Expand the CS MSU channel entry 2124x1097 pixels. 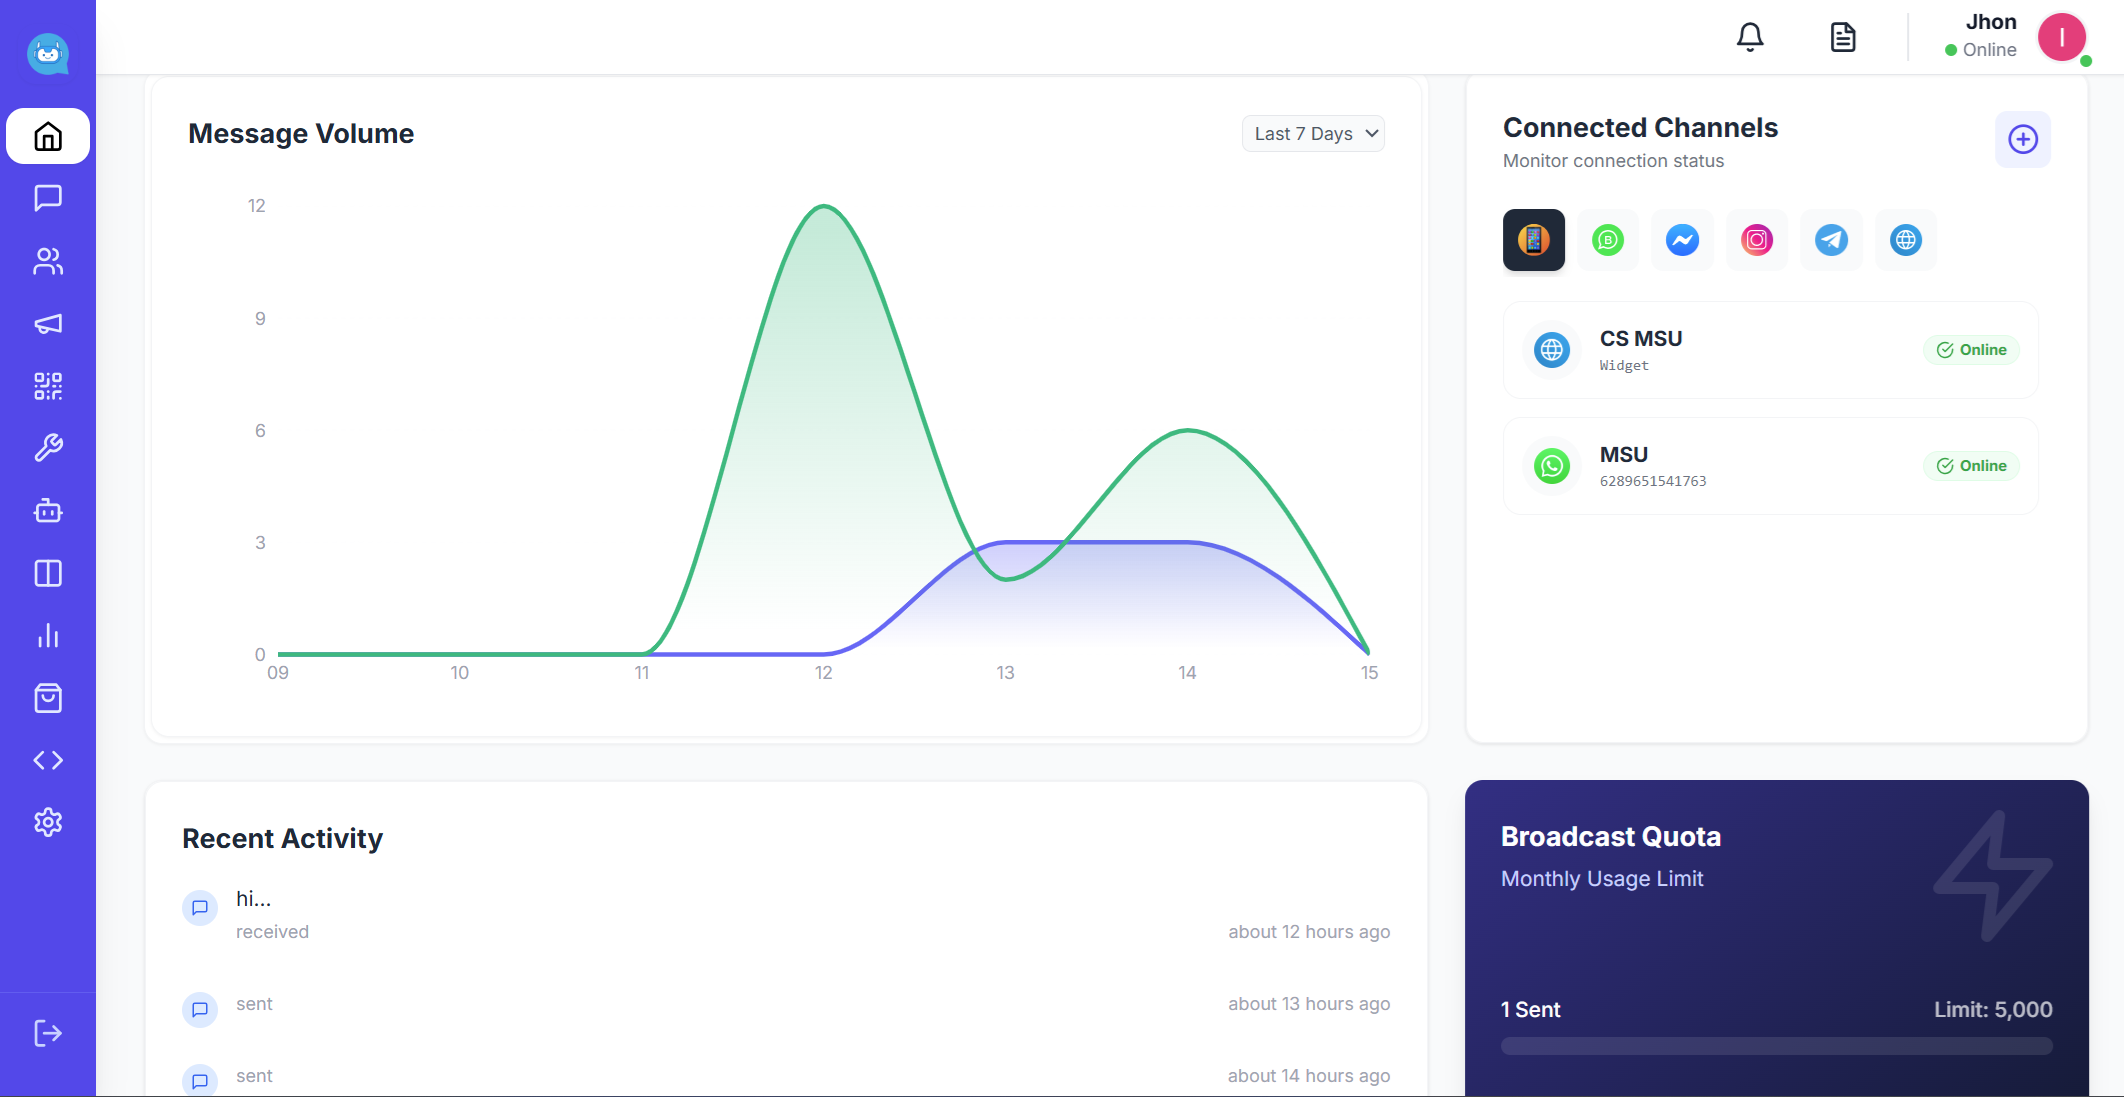[1770, 350]
